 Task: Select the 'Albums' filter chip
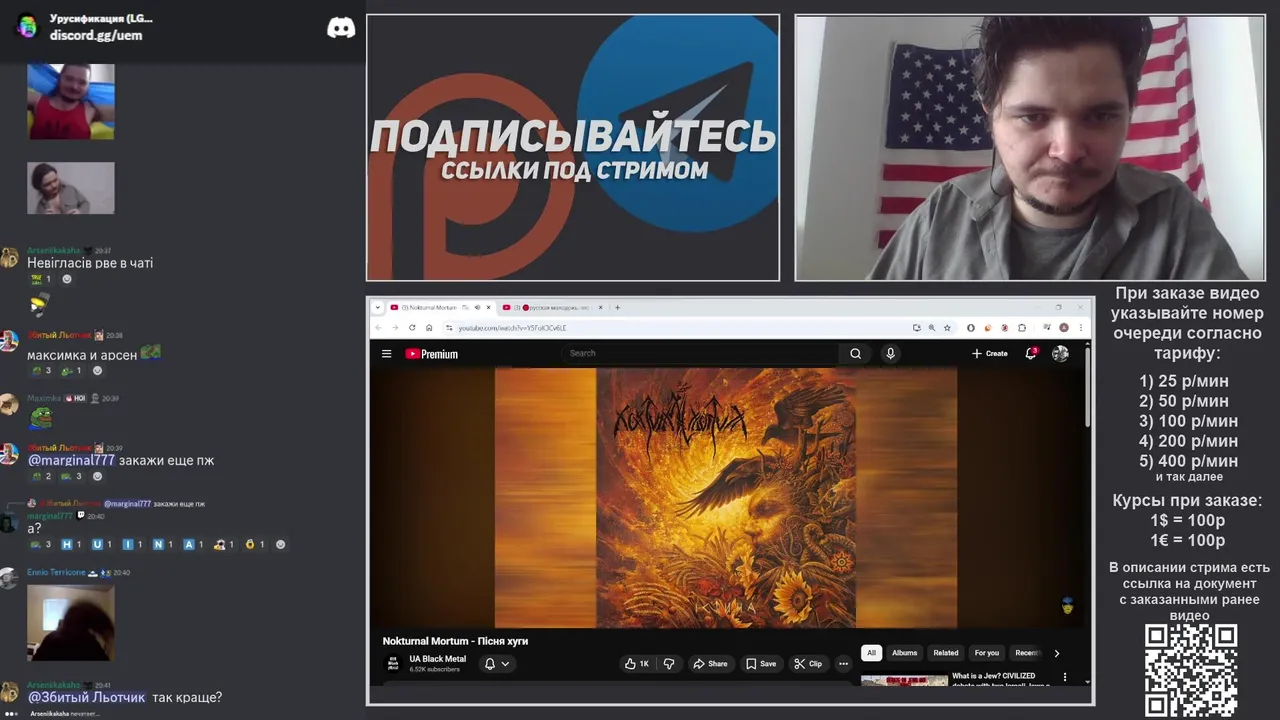pos(904,653)
